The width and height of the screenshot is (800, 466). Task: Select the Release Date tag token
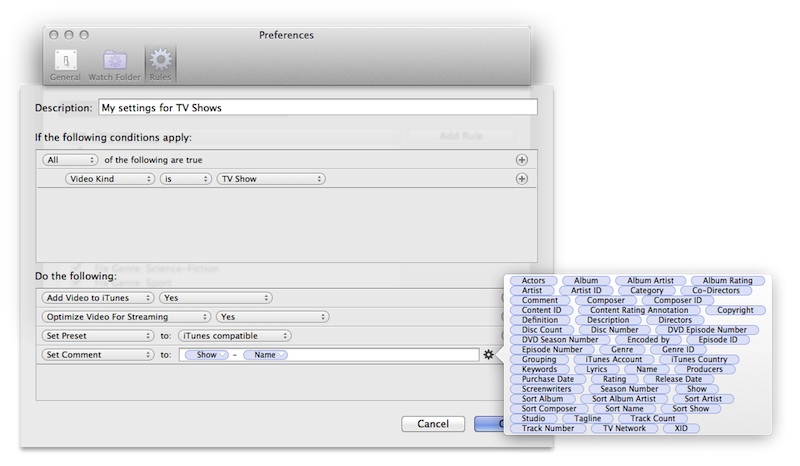679,379
